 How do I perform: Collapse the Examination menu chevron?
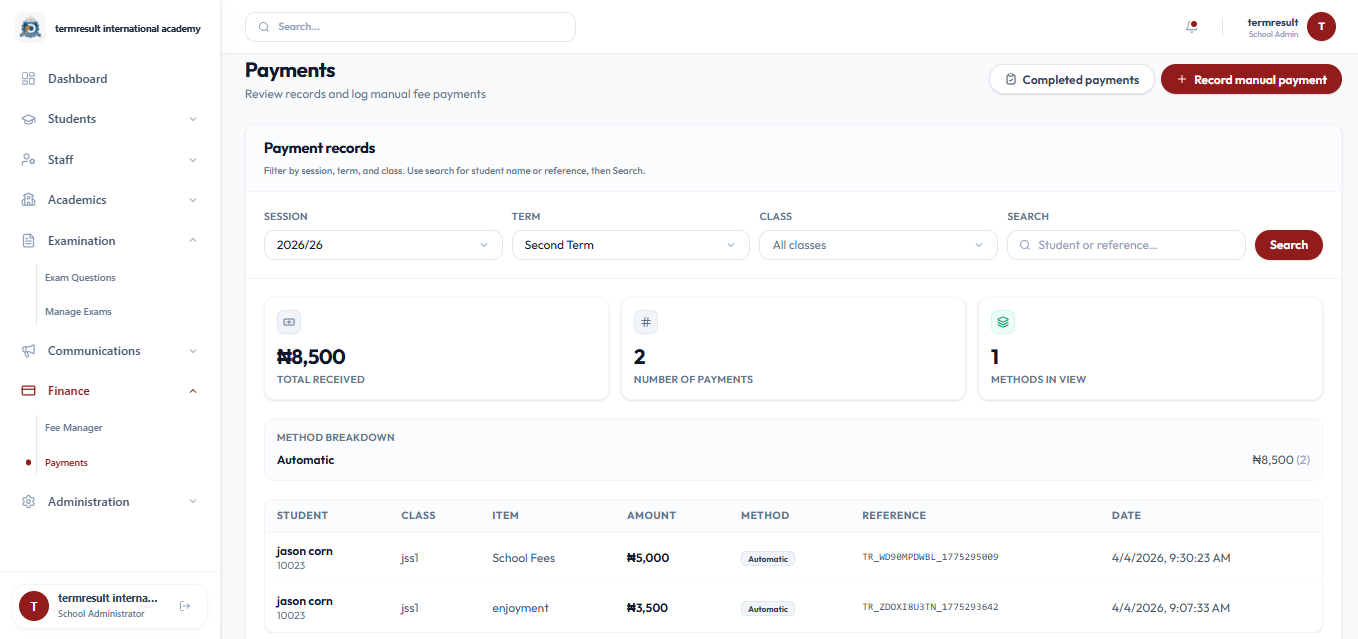[x=193, y=241]
